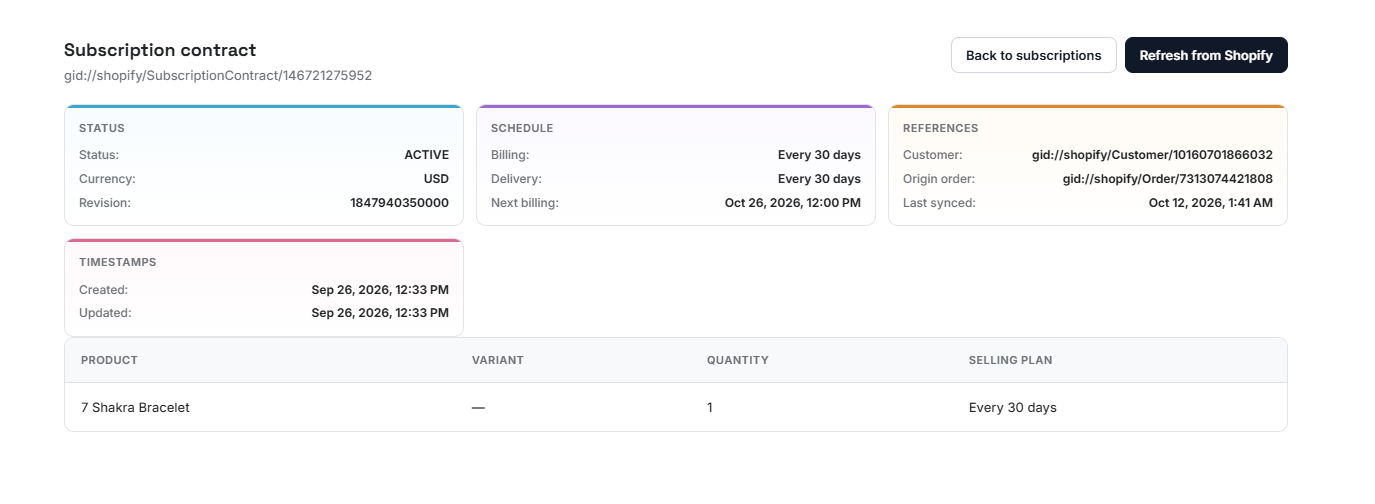Click the Updated: label
1375x504 pixels.
[x=105, y=313]
